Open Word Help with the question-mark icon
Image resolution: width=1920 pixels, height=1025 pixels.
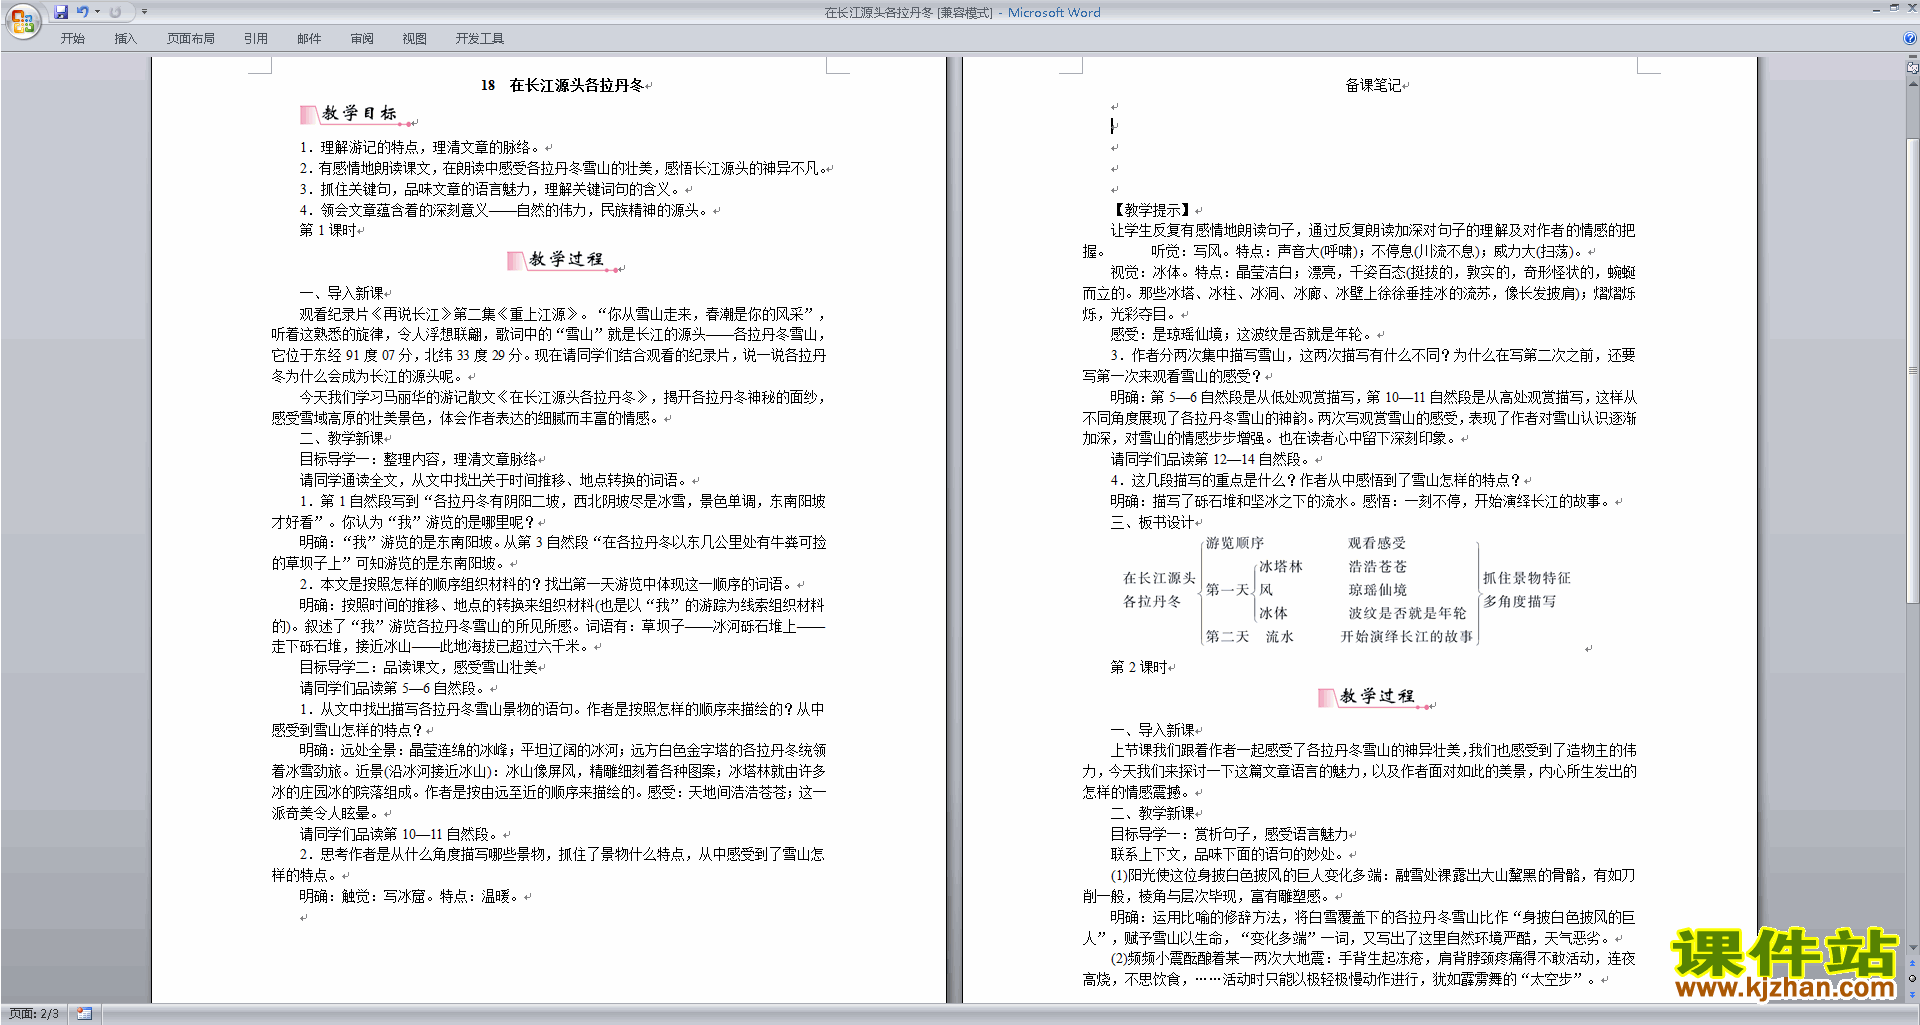1910,39
